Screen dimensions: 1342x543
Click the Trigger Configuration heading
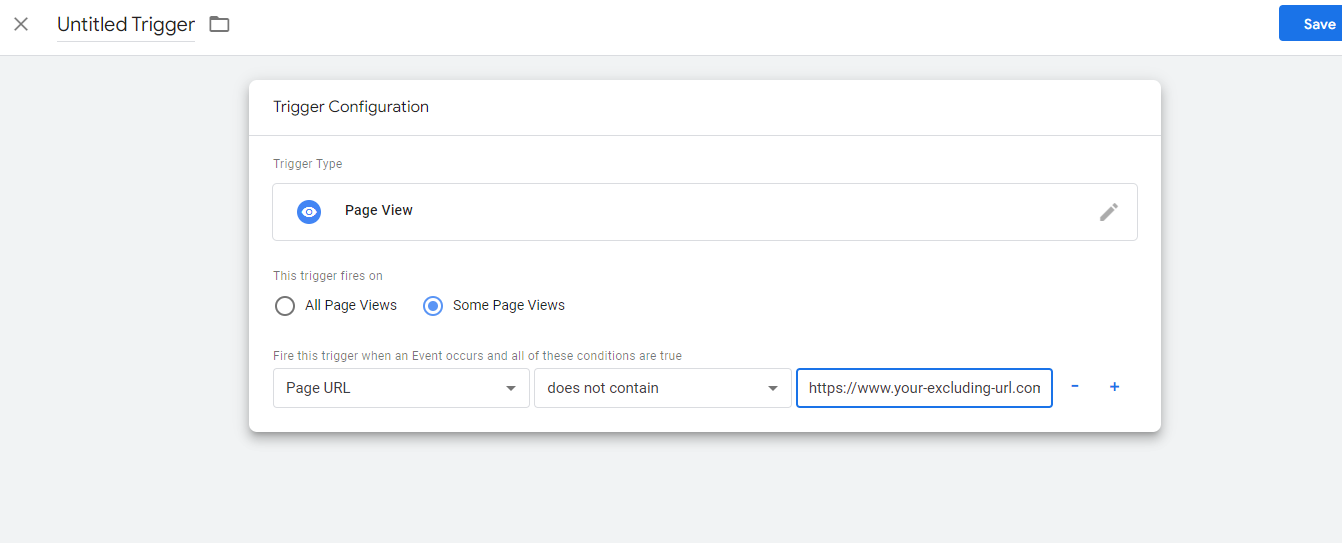[x=351, y=107]
